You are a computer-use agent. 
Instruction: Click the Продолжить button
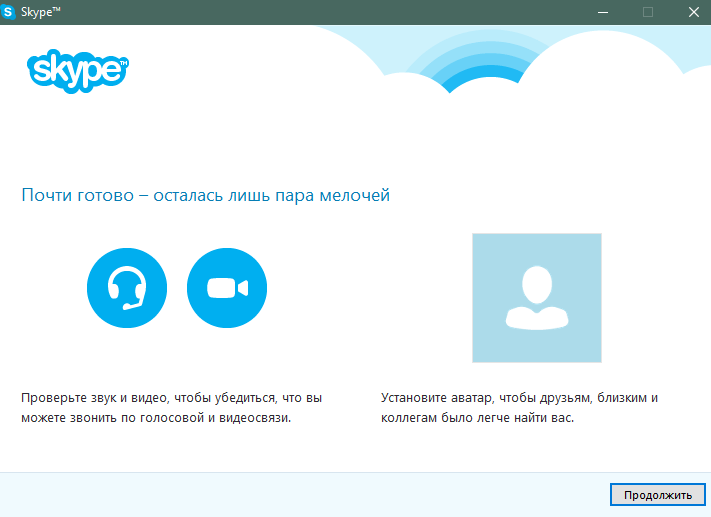tap(657, 495)
